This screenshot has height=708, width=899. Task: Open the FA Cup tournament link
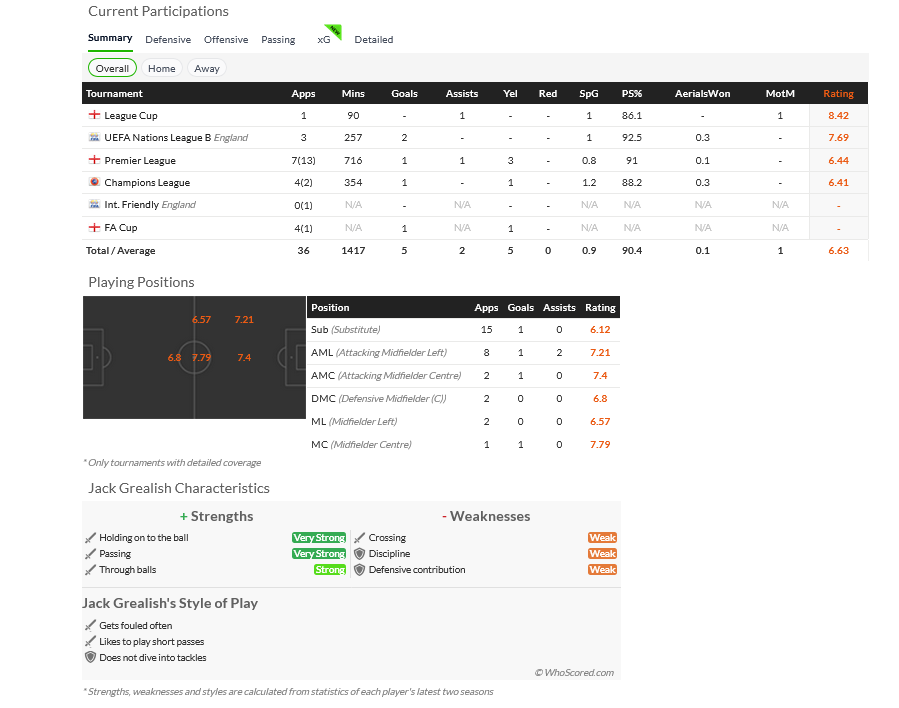pyautogui.click(x=121, y=228)
